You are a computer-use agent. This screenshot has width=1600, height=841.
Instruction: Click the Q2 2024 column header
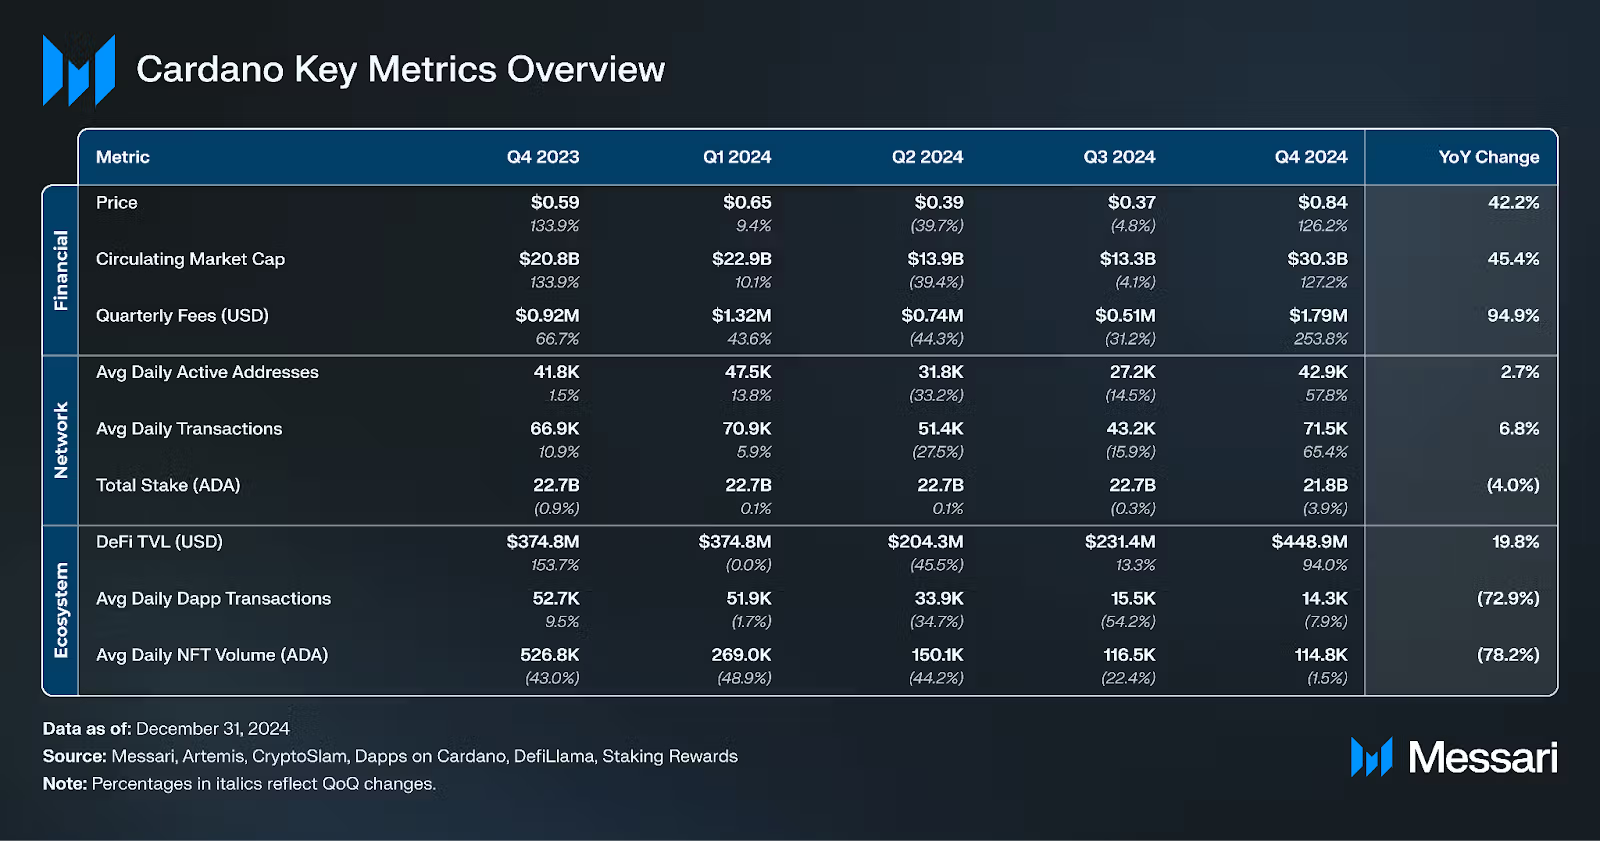(927, 157)
